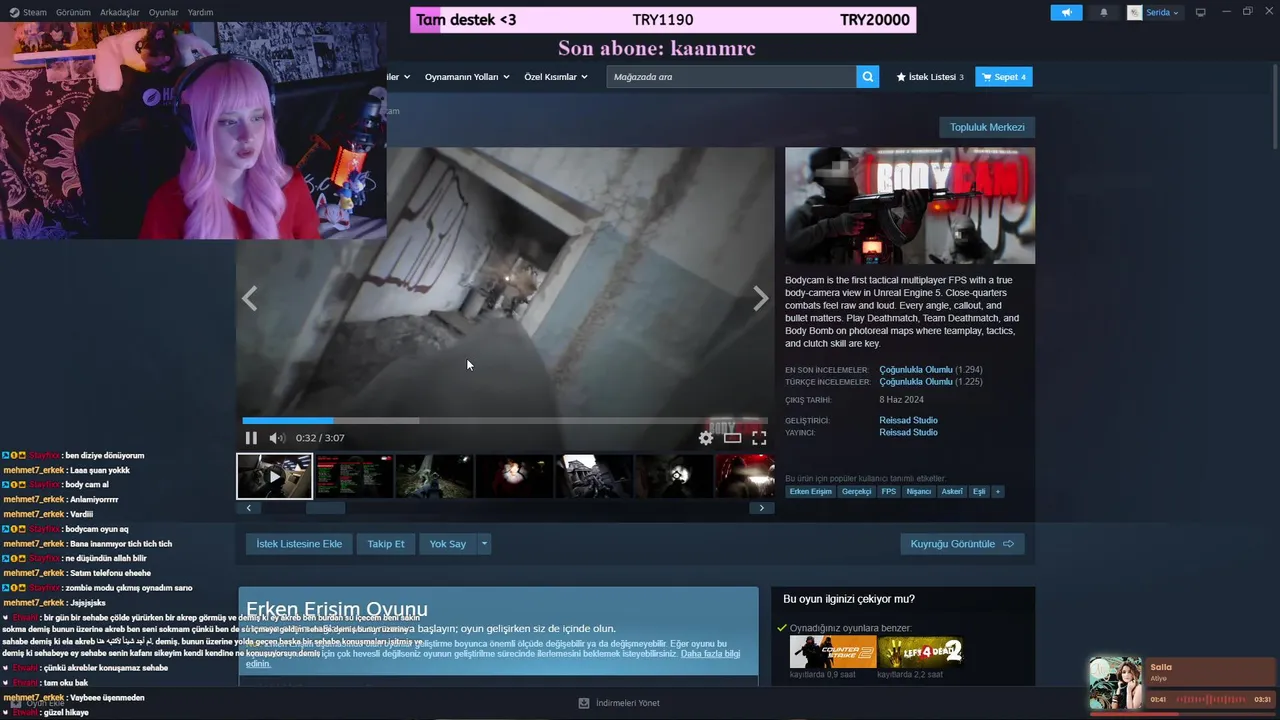The height and width of the screenshot is (720, 1280).
Task: Open publisher Reissad Studio link
Action: [908, 432]
